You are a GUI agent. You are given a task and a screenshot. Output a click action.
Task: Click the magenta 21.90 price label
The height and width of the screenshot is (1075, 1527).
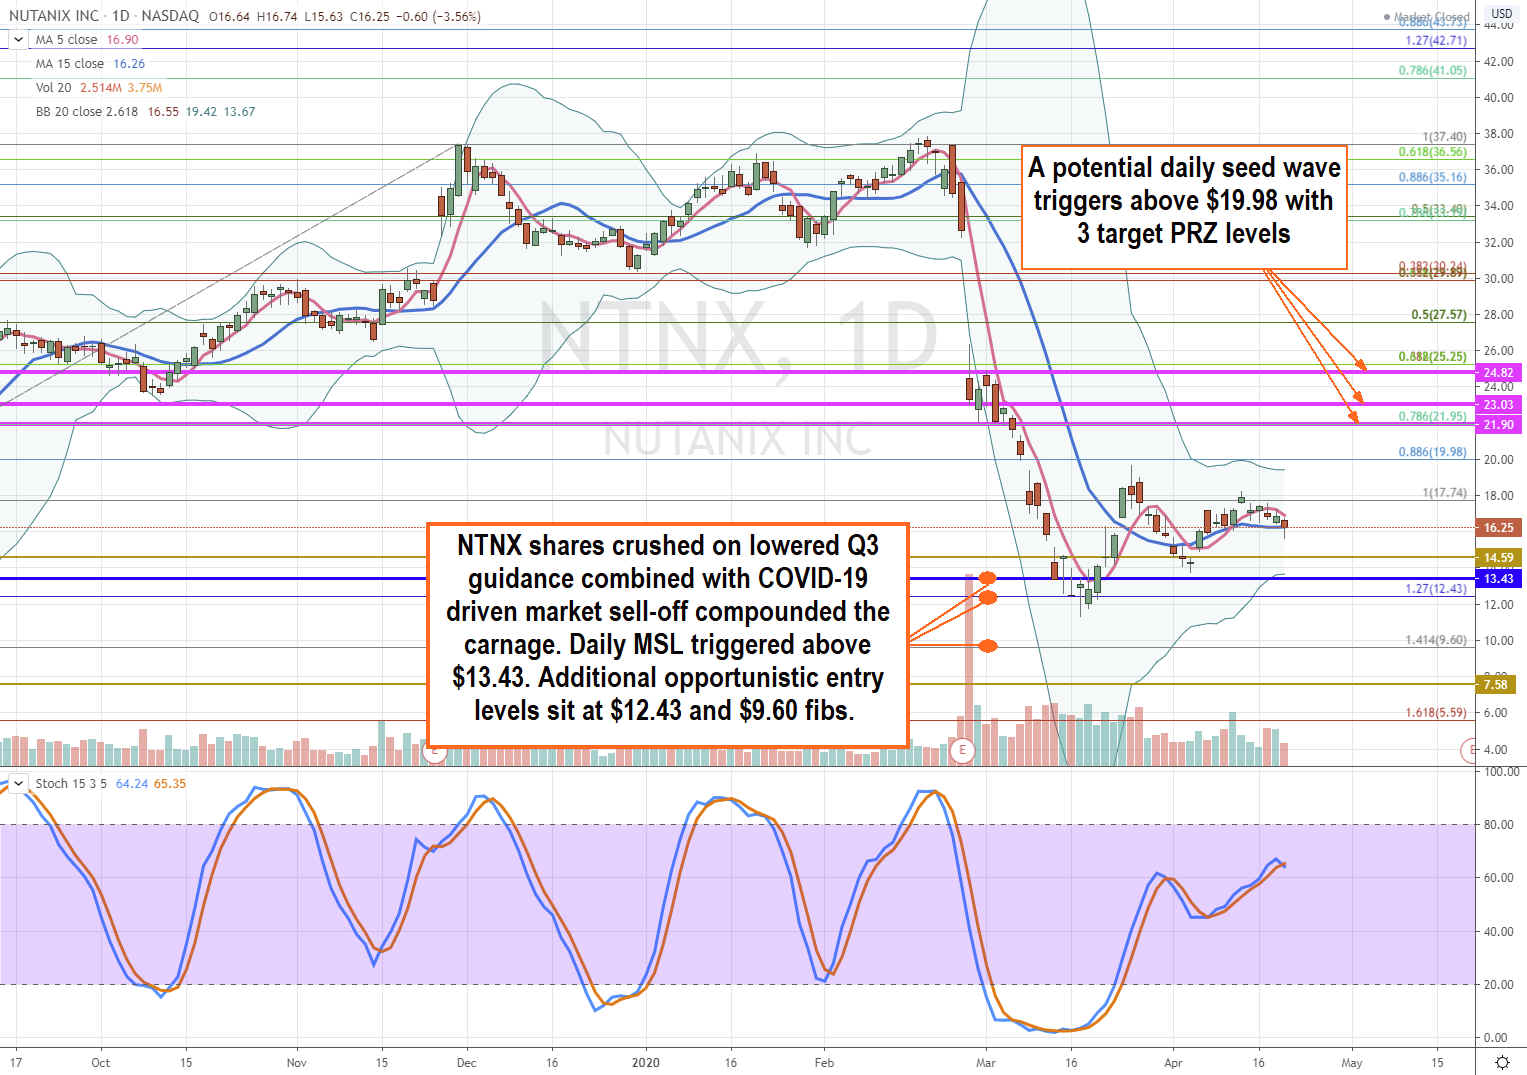click(x=1498, y=425)
